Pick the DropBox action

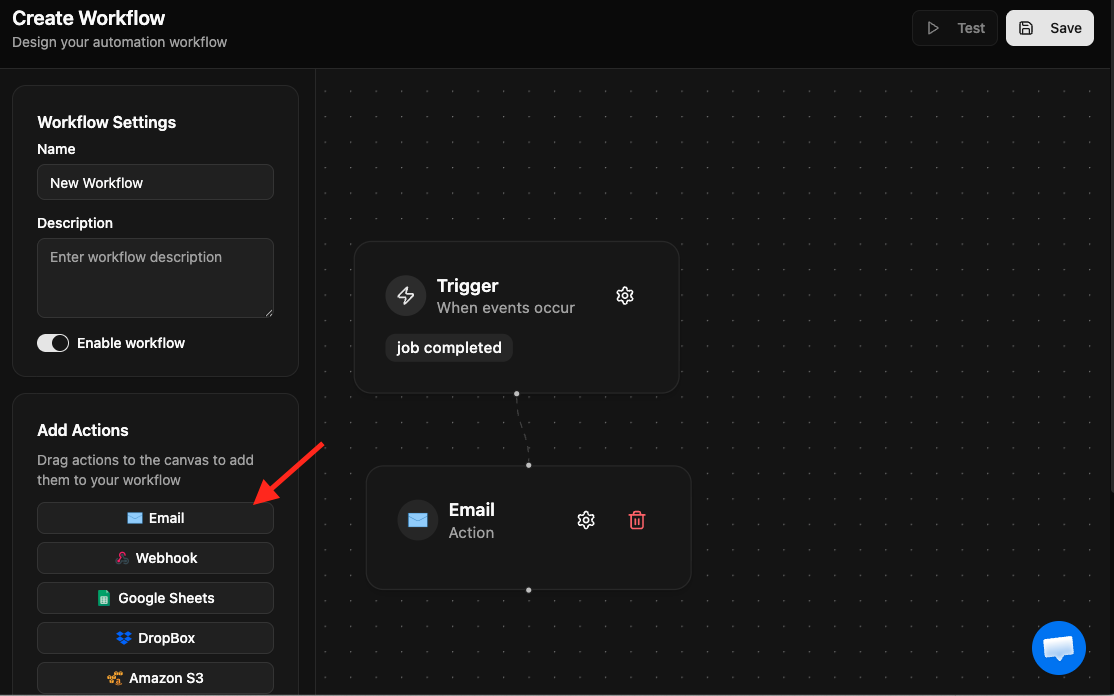(155, 638)
